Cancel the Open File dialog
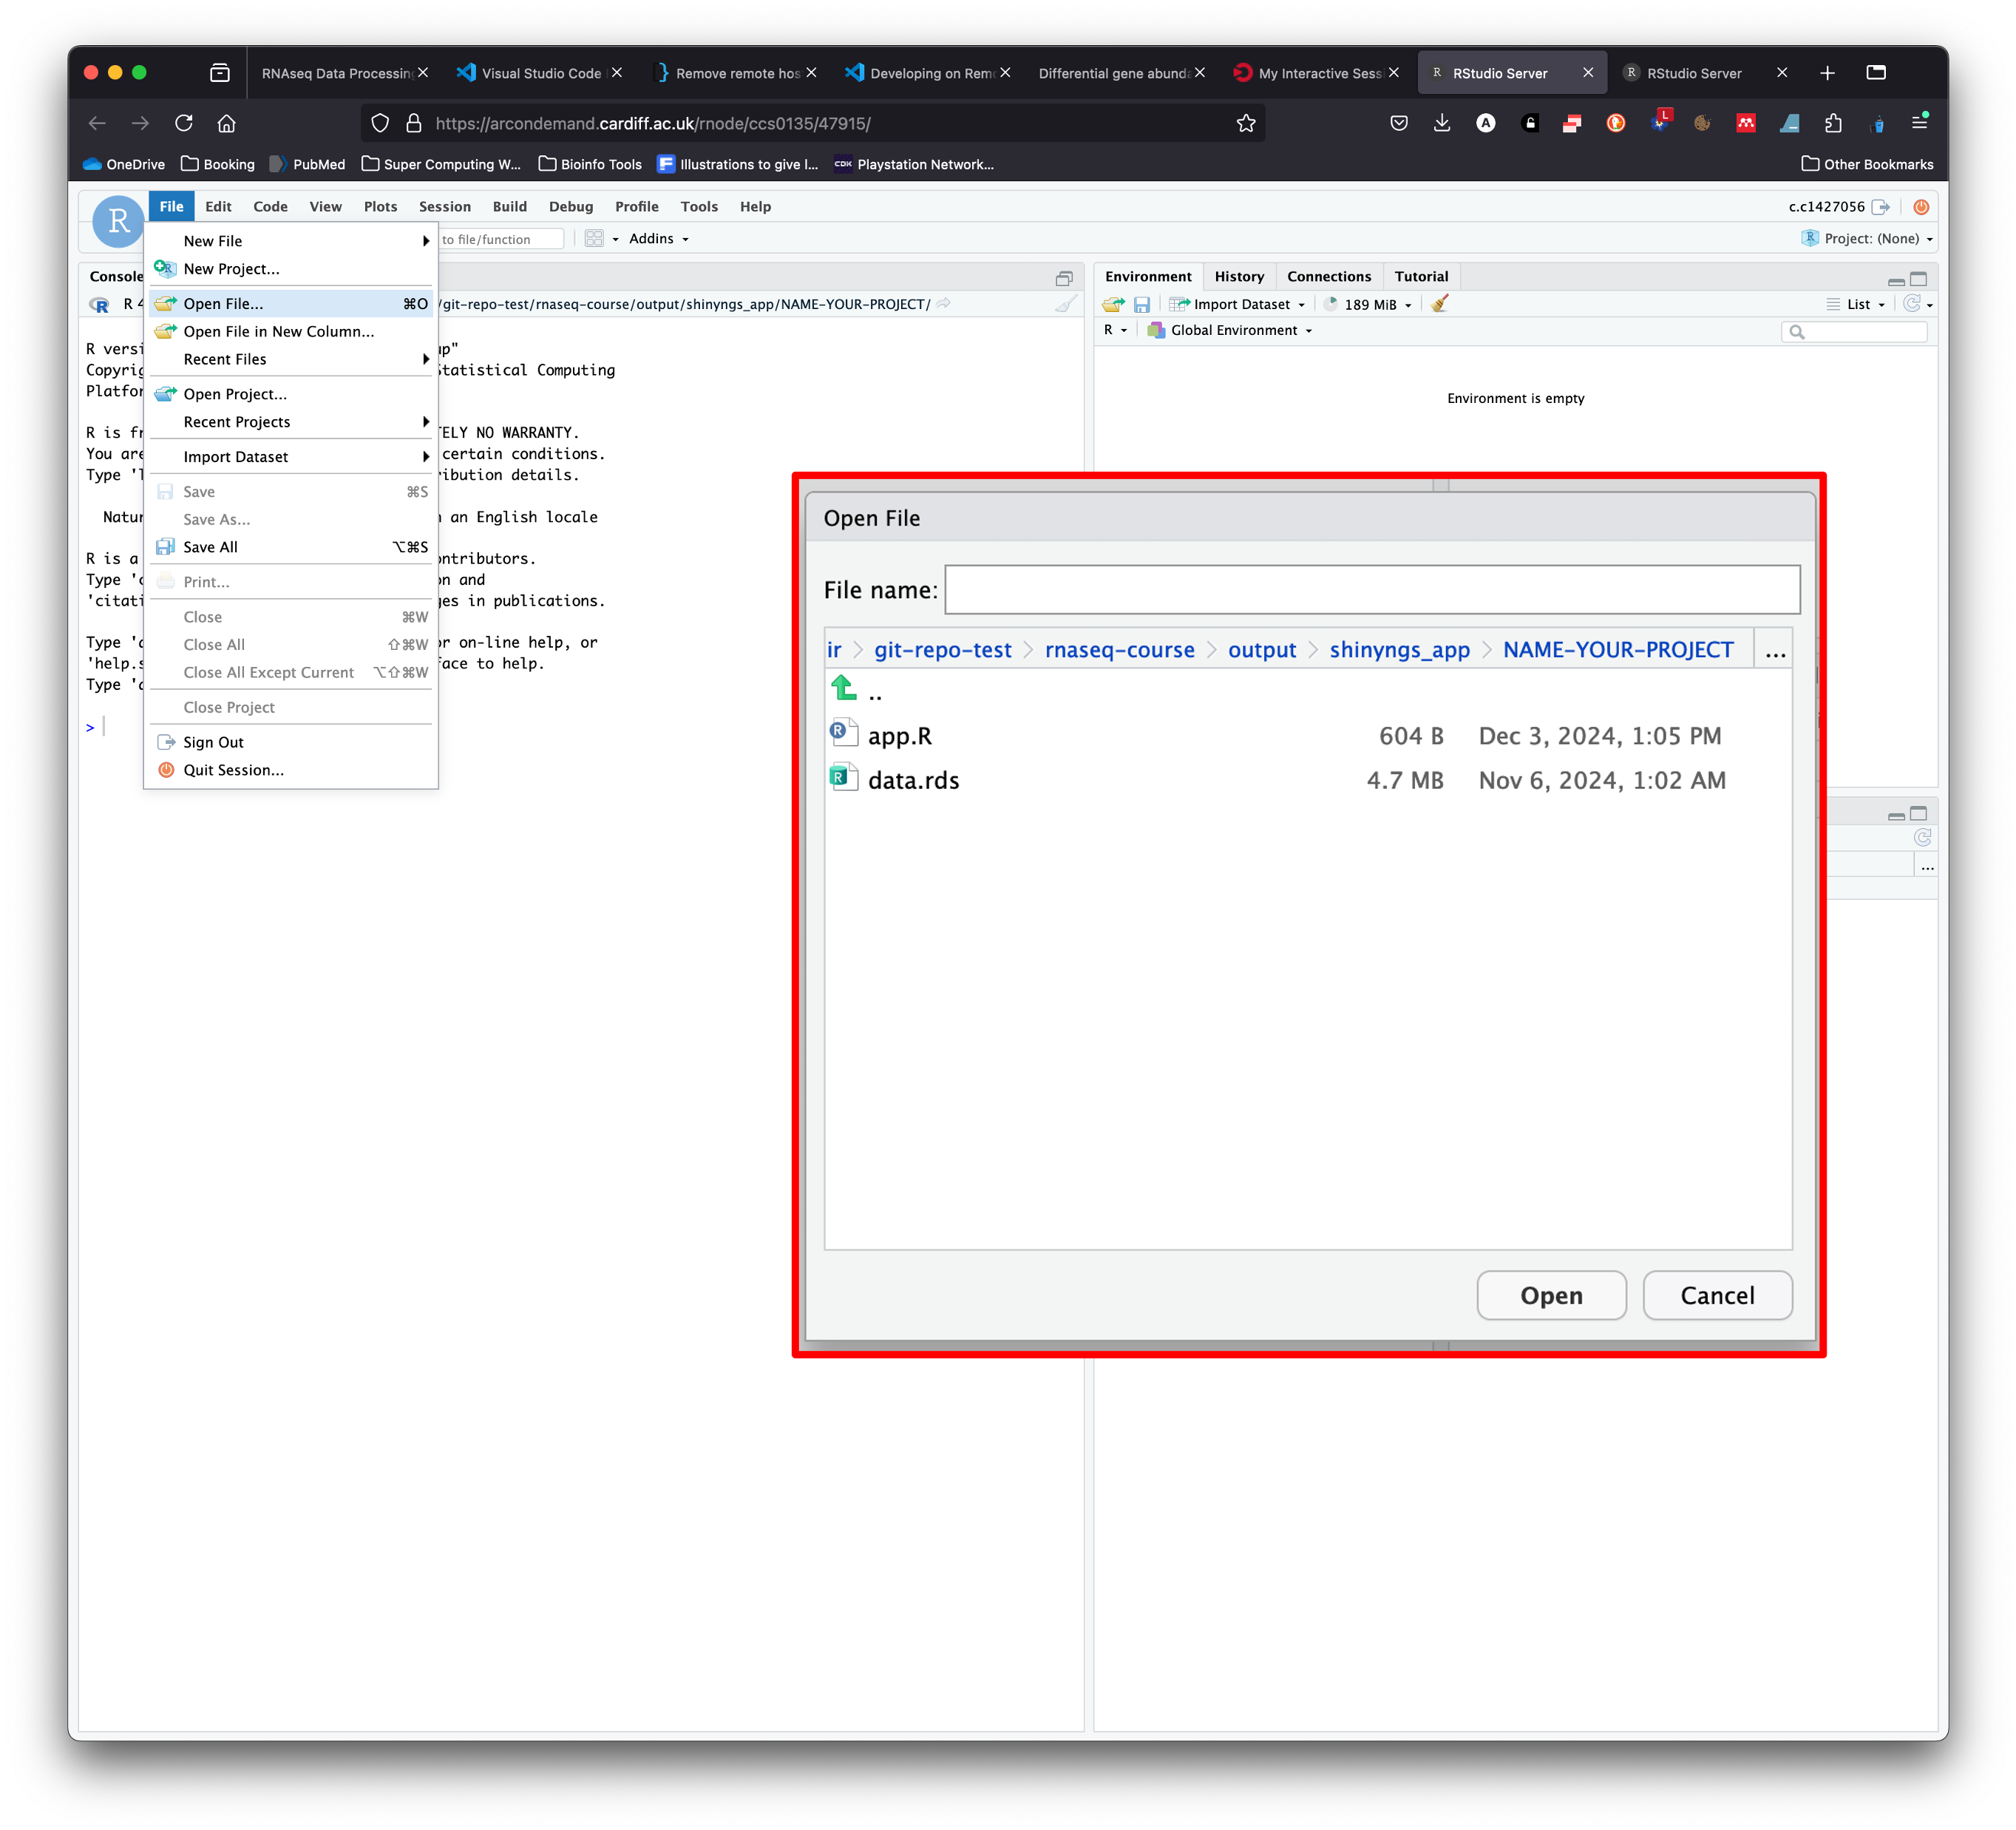 (x=1717, y=1296)
